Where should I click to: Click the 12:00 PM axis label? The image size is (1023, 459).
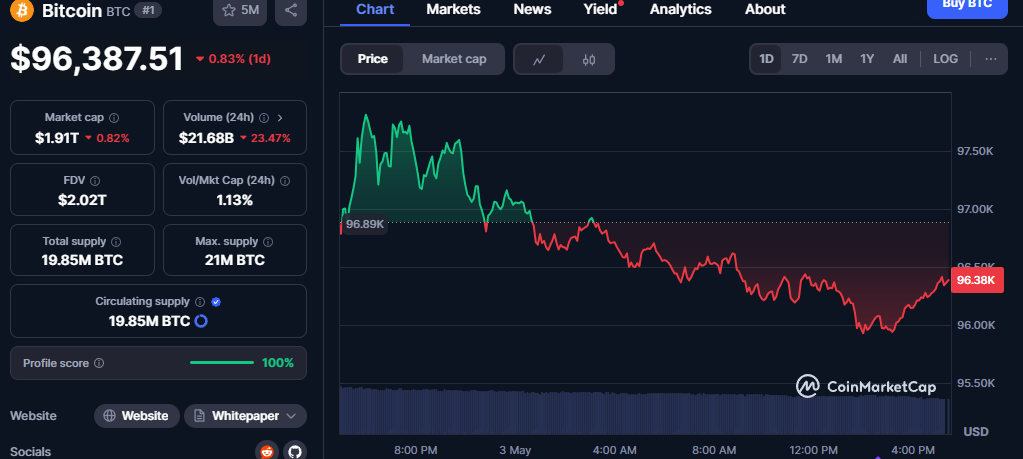click(x=812, y=451)
